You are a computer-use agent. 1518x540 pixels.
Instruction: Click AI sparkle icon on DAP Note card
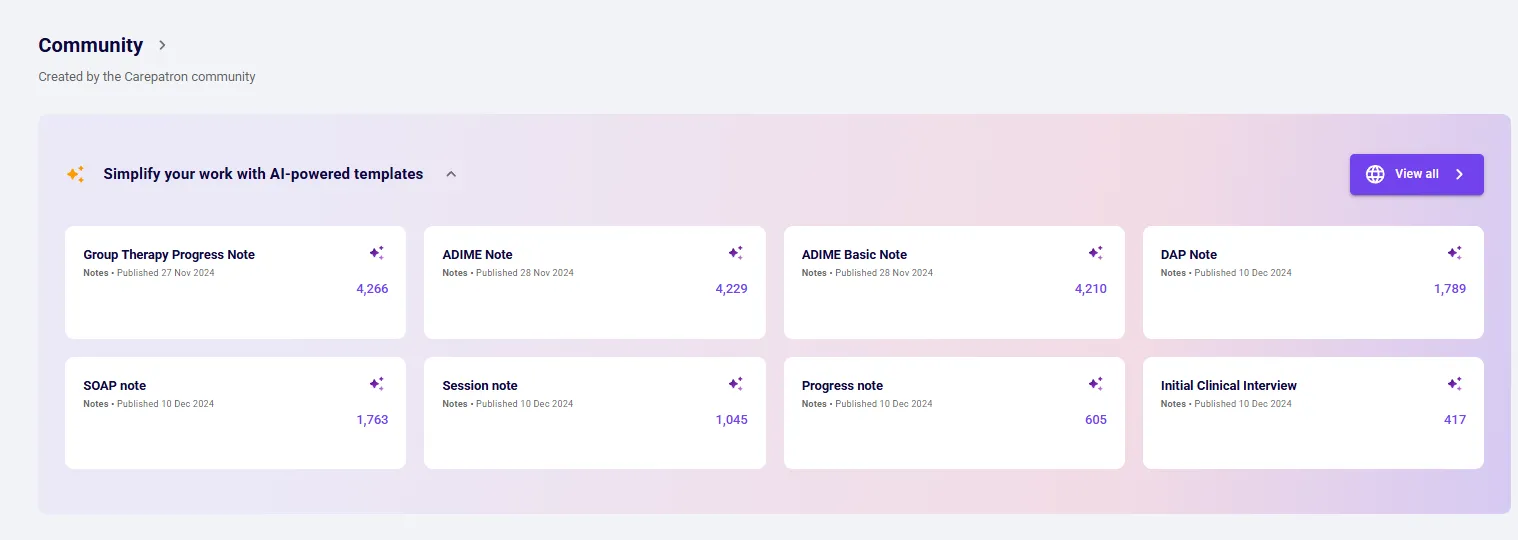pos(1454,253)
